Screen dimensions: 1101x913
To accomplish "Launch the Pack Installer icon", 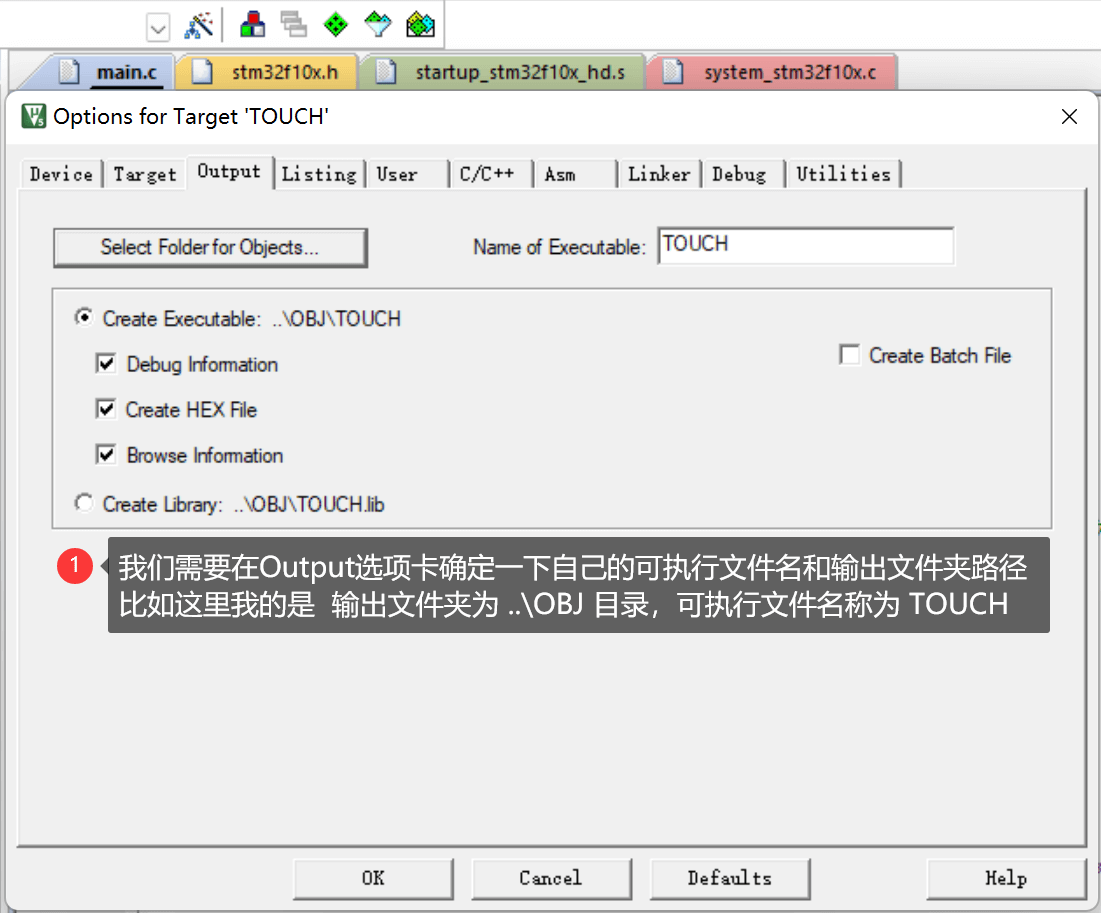I will tap(421, 25).
